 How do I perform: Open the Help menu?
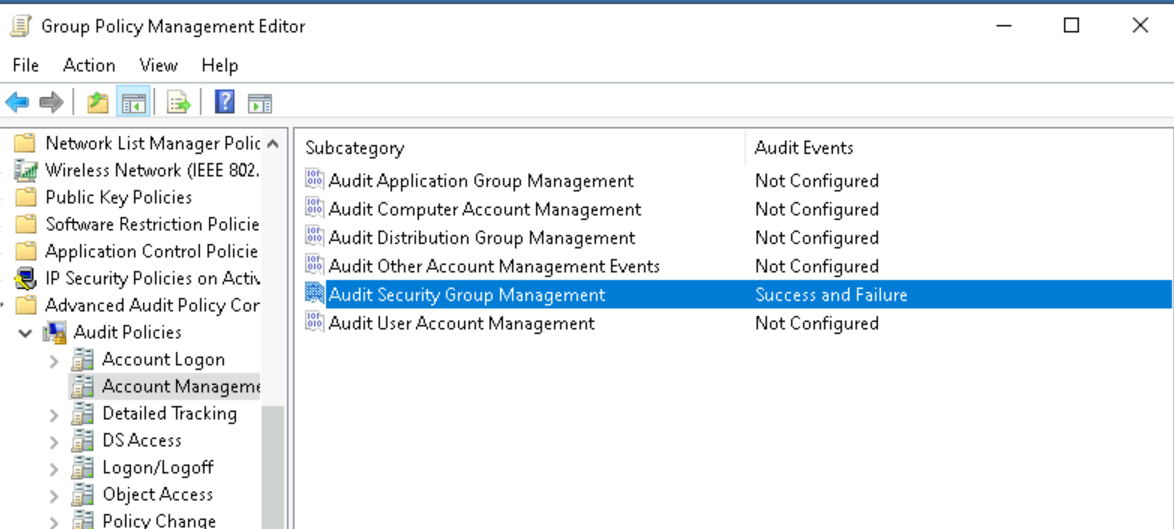pos(219,65)
